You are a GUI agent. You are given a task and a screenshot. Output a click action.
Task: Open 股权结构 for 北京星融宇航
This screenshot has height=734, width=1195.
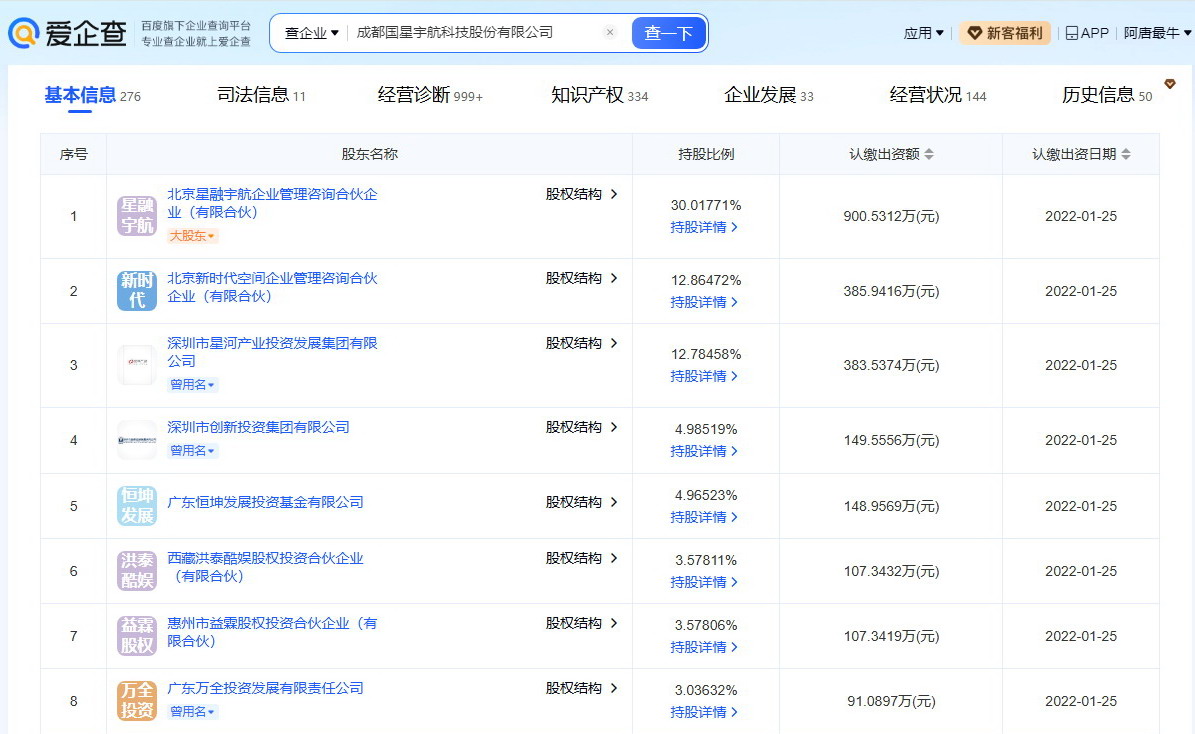(x=581, y=194)
